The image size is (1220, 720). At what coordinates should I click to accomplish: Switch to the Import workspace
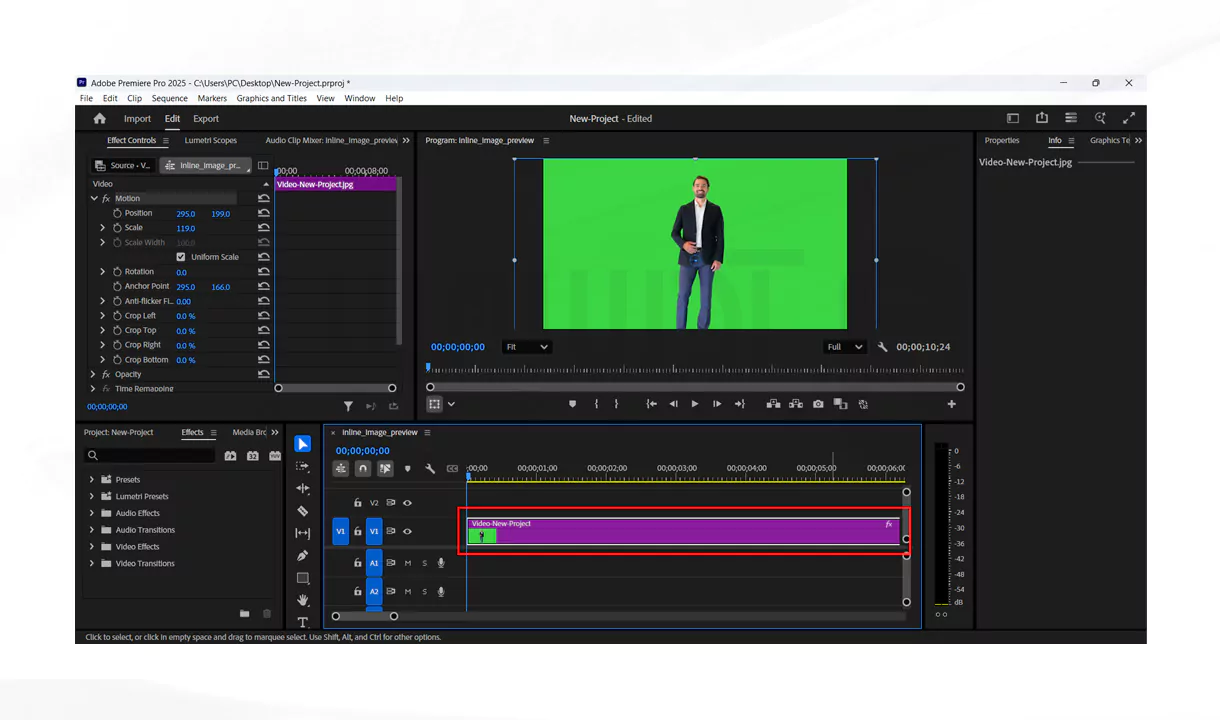[137, 119]
